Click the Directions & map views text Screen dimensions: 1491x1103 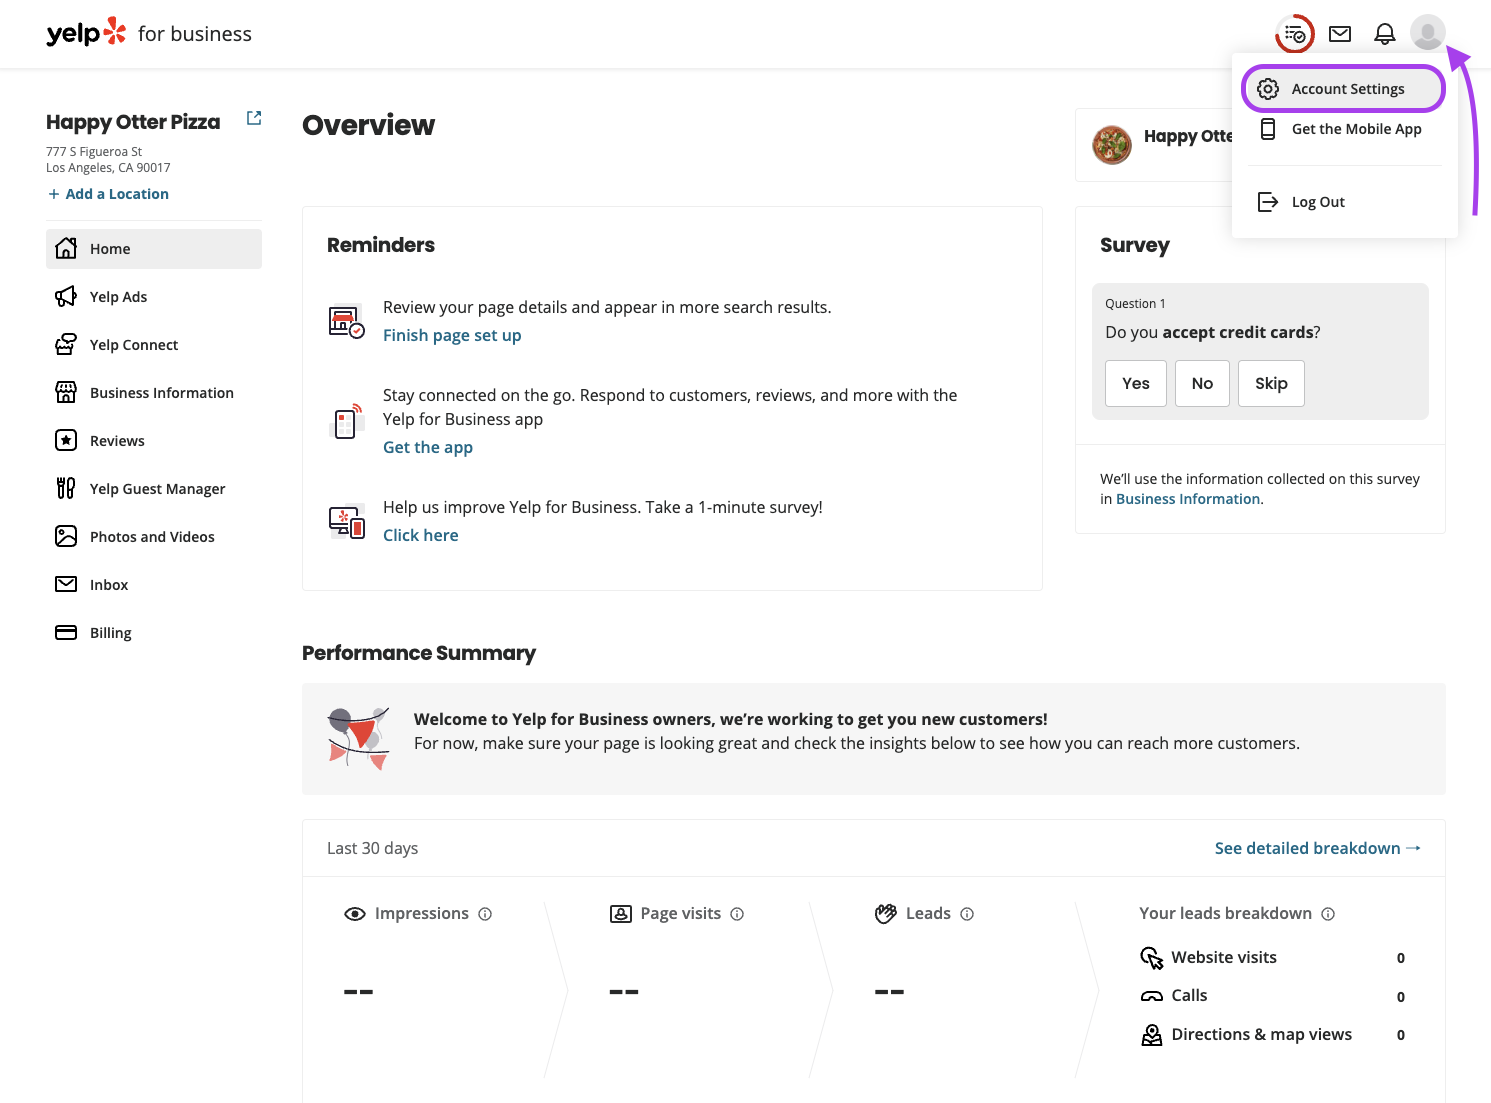pyautogui.click(x=1261, y=1034)
